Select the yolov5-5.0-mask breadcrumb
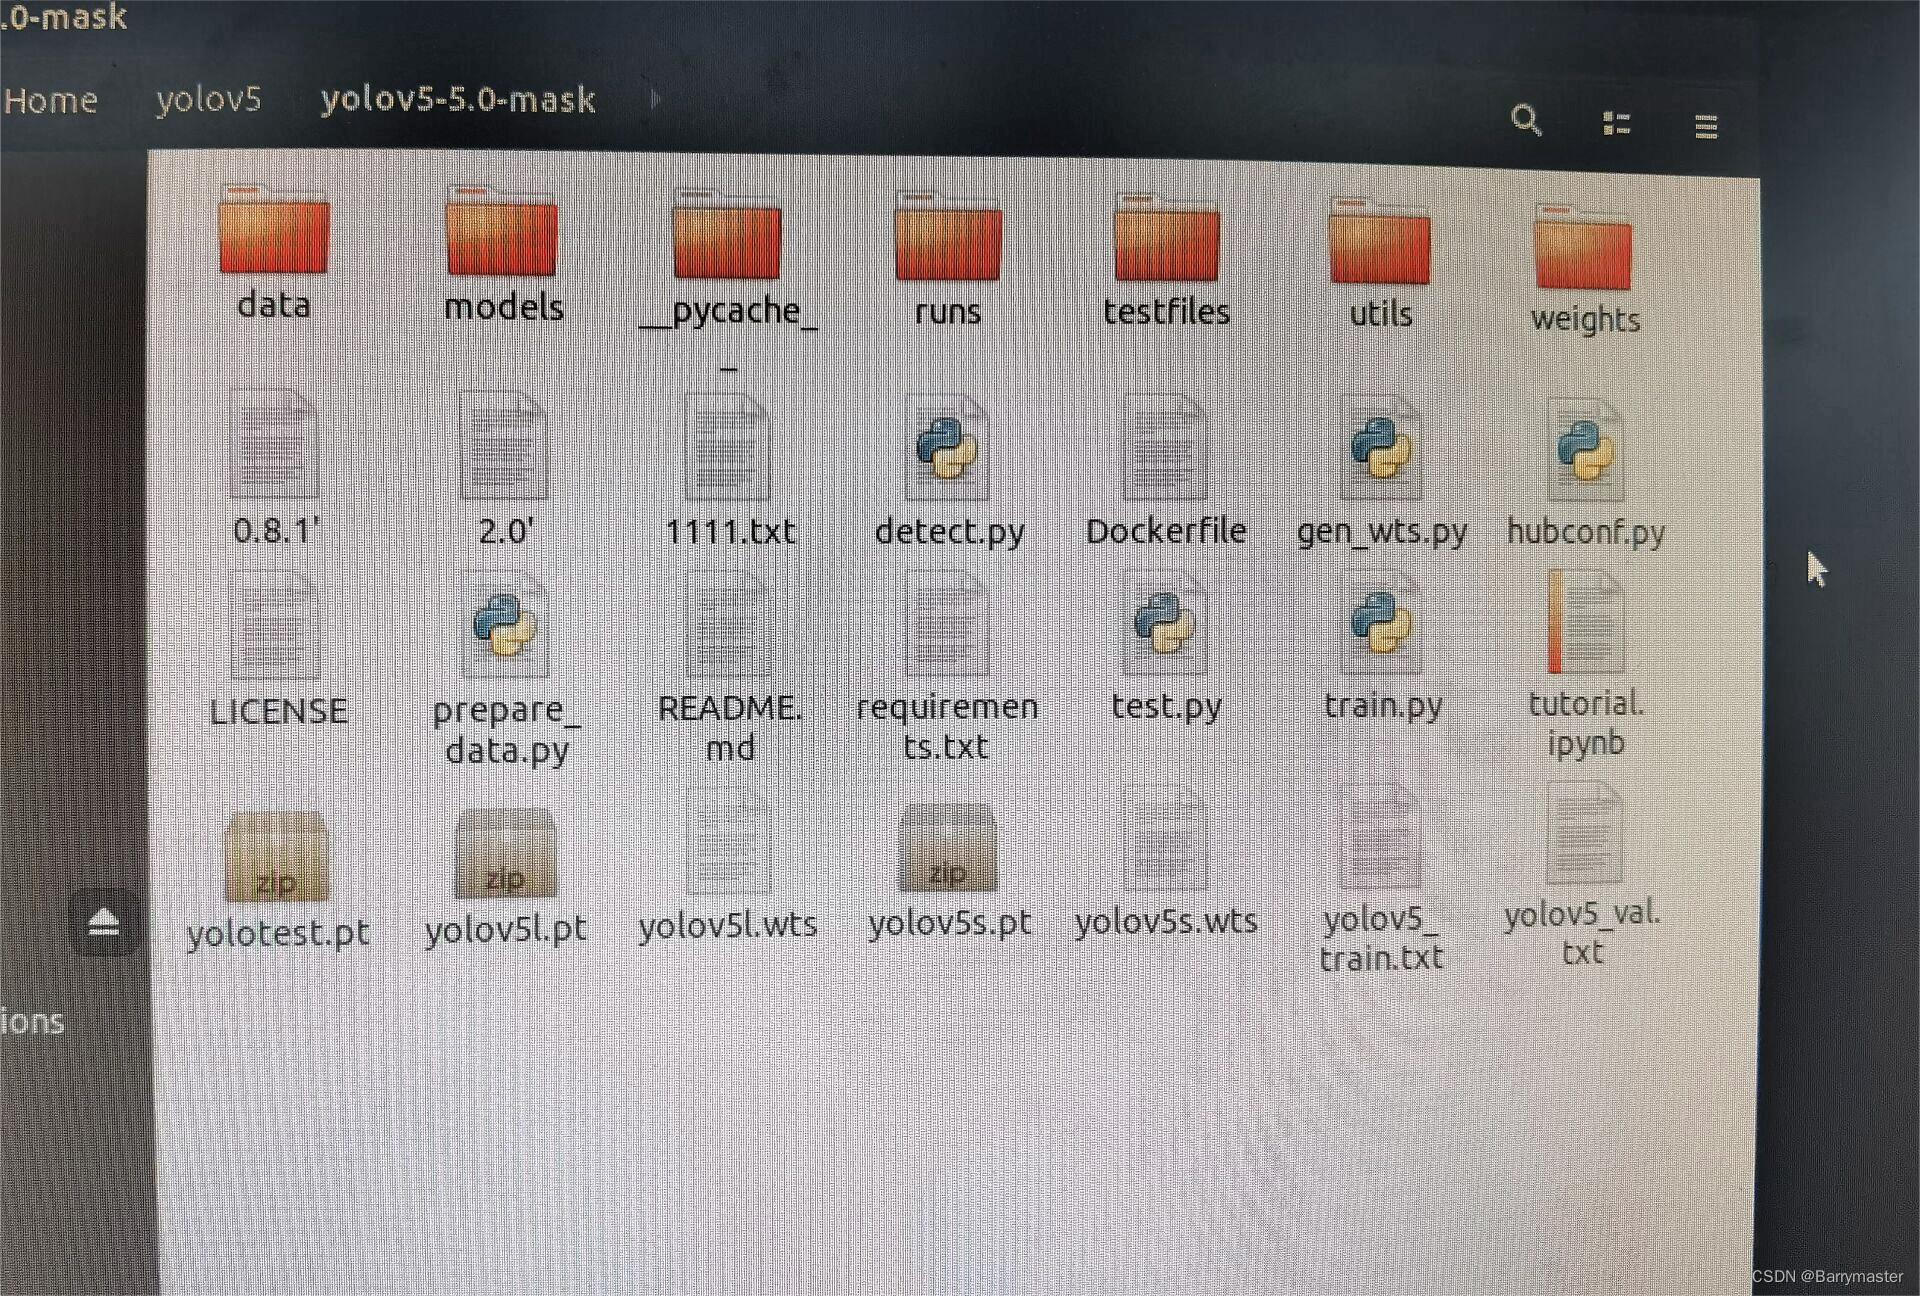The image size is (1920, 1296). point(458,99)
